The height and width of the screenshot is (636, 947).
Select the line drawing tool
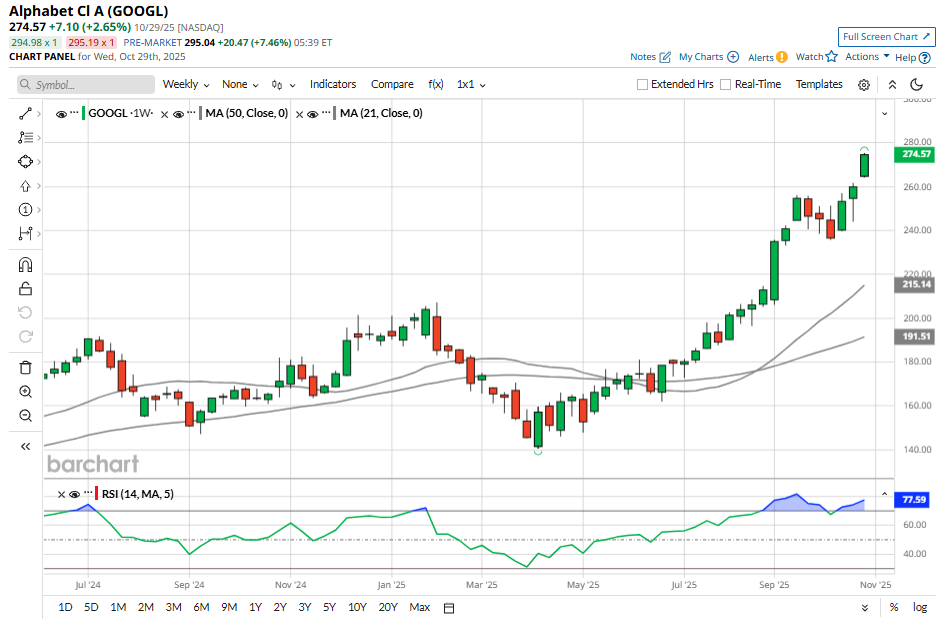pos(26,114)
